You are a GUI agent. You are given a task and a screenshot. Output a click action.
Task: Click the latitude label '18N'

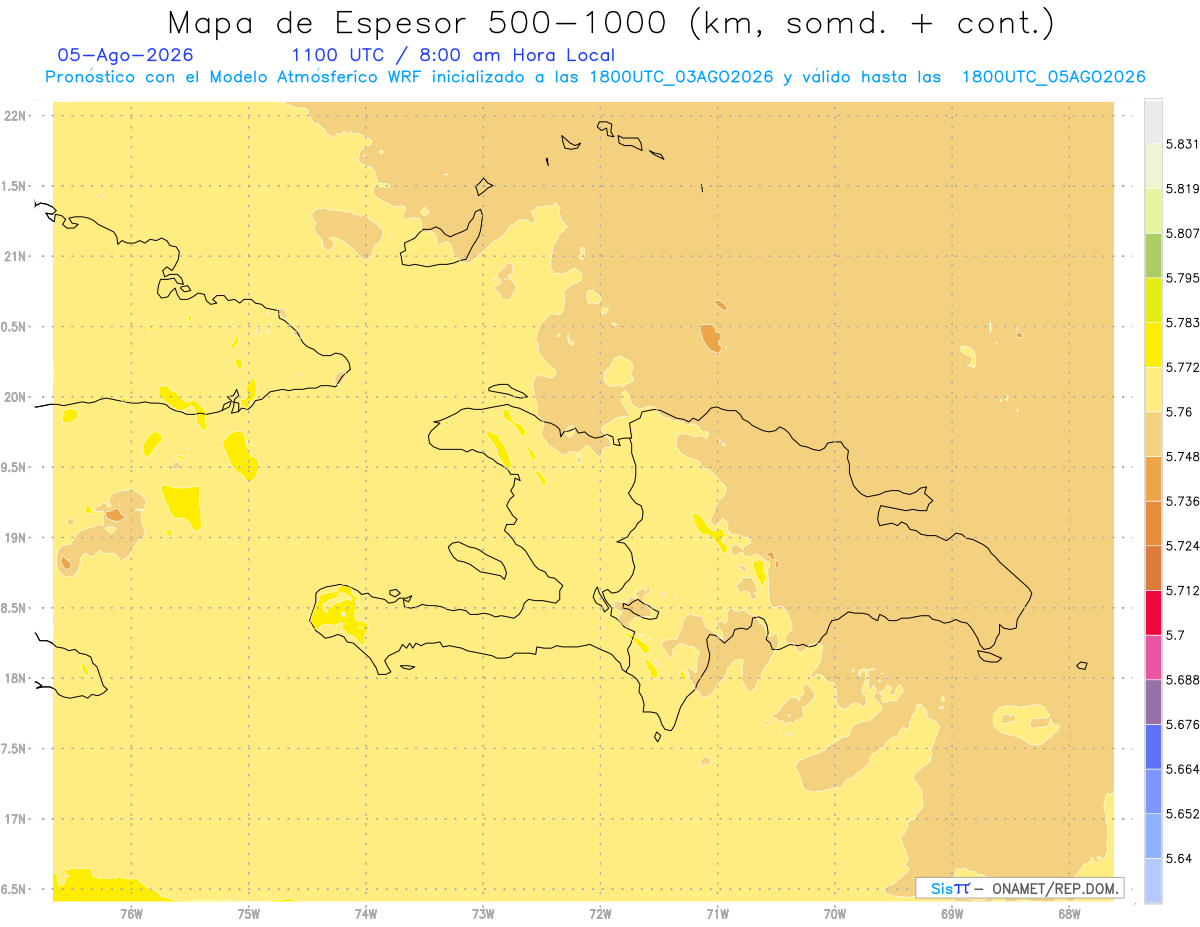click(16, 679)
